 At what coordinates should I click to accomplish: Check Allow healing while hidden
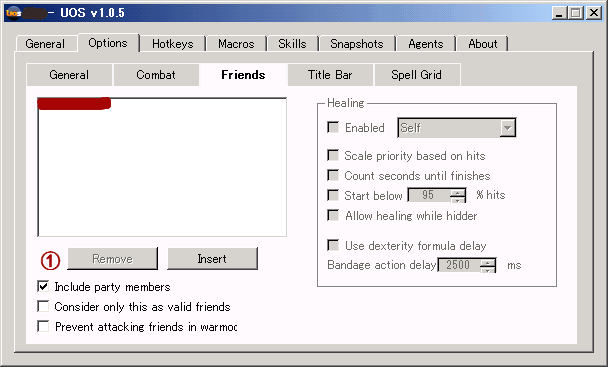coord(333,215)
